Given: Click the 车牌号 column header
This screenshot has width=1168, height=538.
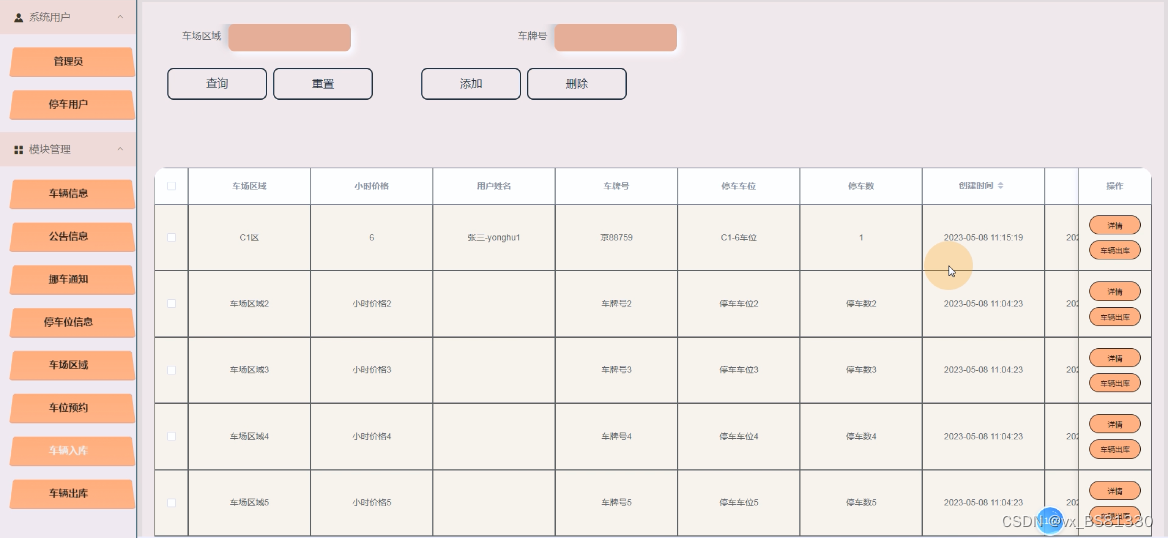Looking at the screenshot, I should pyautogui.click(x=616, y=186).
